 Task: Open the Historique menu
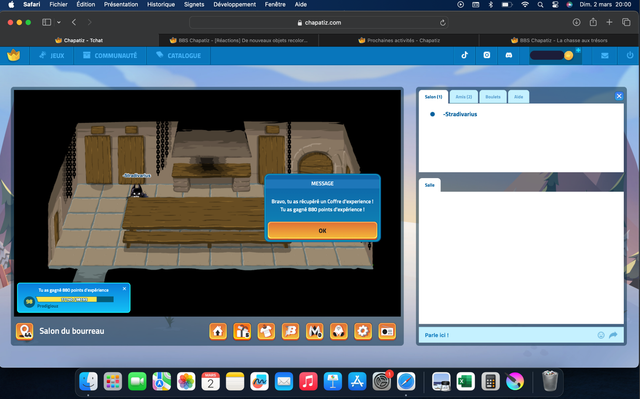161,4
